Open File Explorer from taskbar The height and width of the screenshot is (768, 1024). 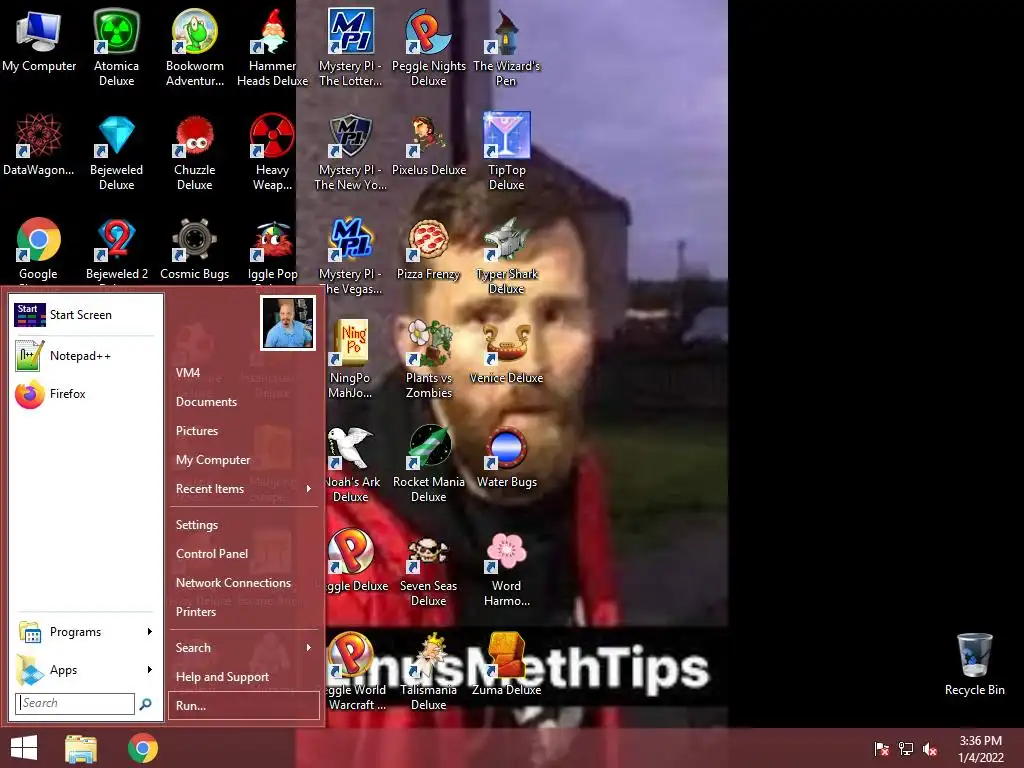tap(81, 748)
